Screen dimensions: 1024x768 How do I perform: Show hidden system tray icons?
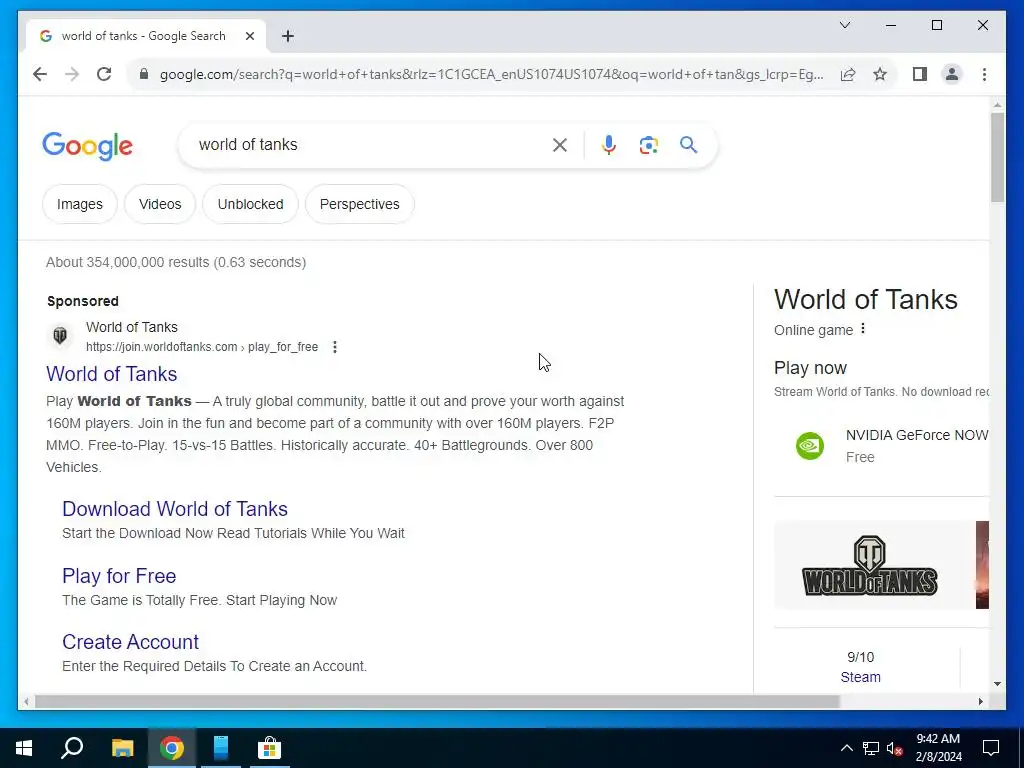click(x=846, y=748)
